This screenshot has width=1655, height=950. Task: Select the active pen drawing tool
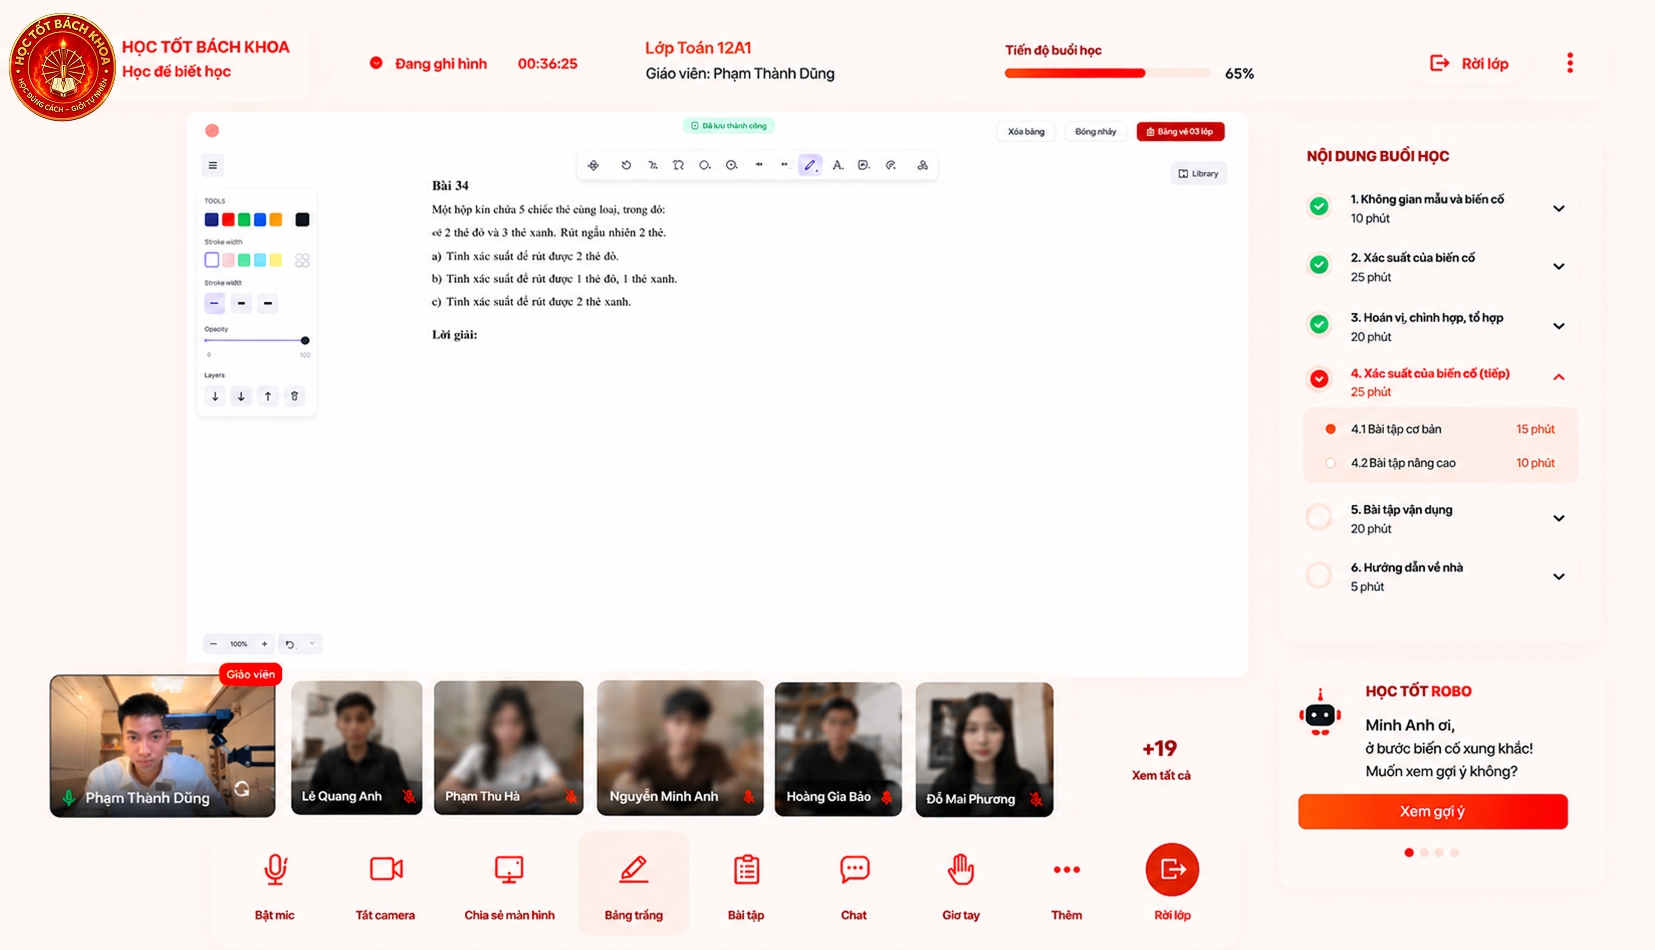click(810, 165)
